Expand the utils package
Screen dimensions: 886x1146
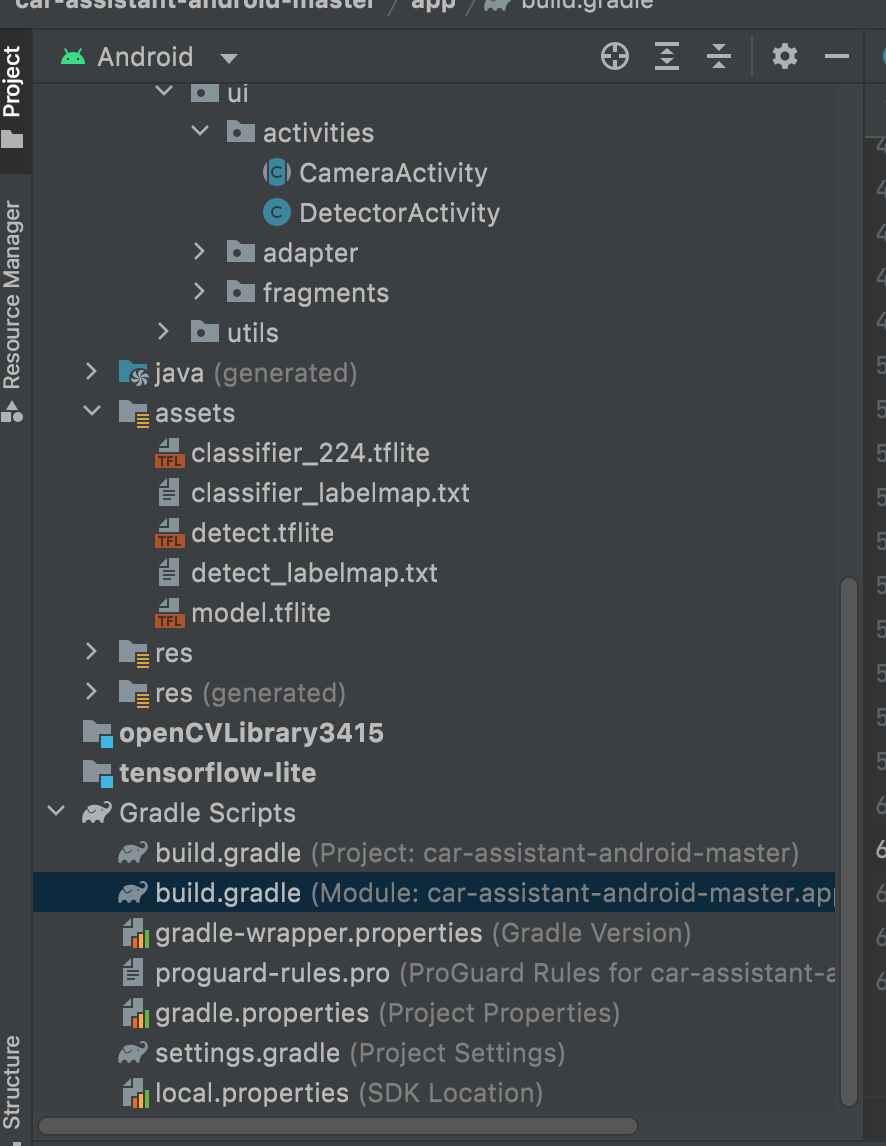point(163,332)
